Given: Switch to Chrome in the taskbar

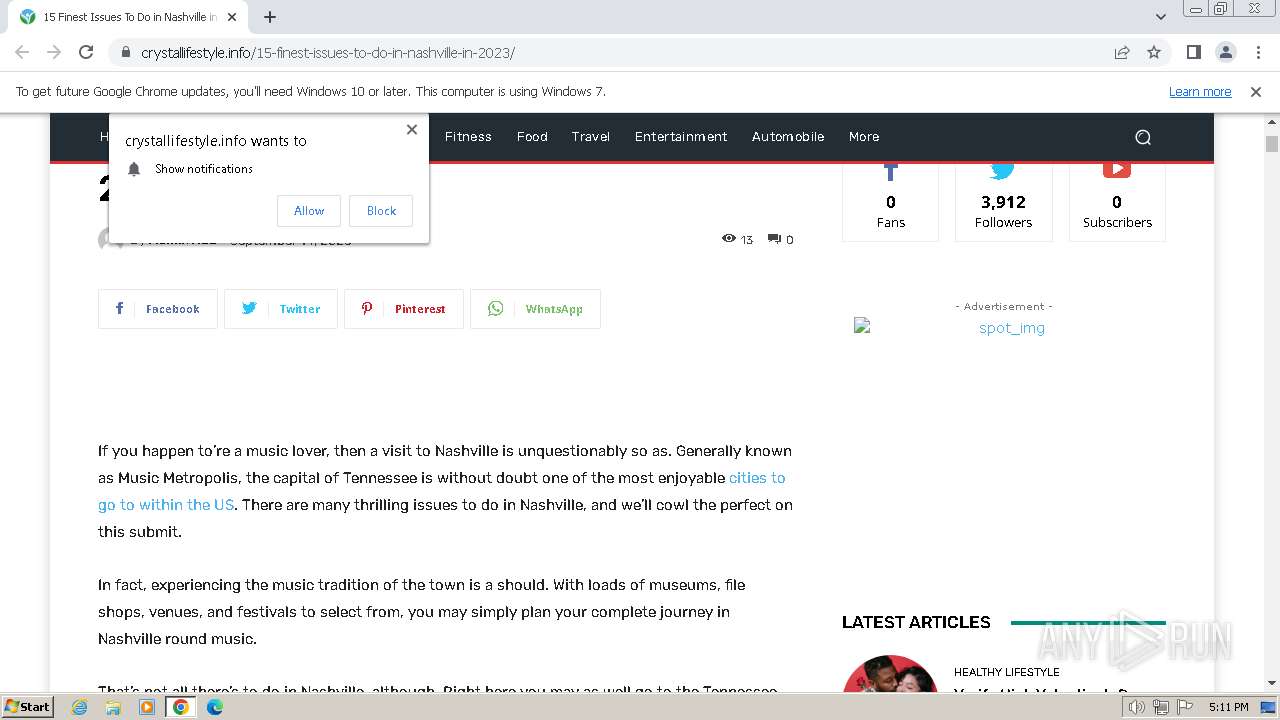Looking at the screenshot, I should (x=181, y=707).
